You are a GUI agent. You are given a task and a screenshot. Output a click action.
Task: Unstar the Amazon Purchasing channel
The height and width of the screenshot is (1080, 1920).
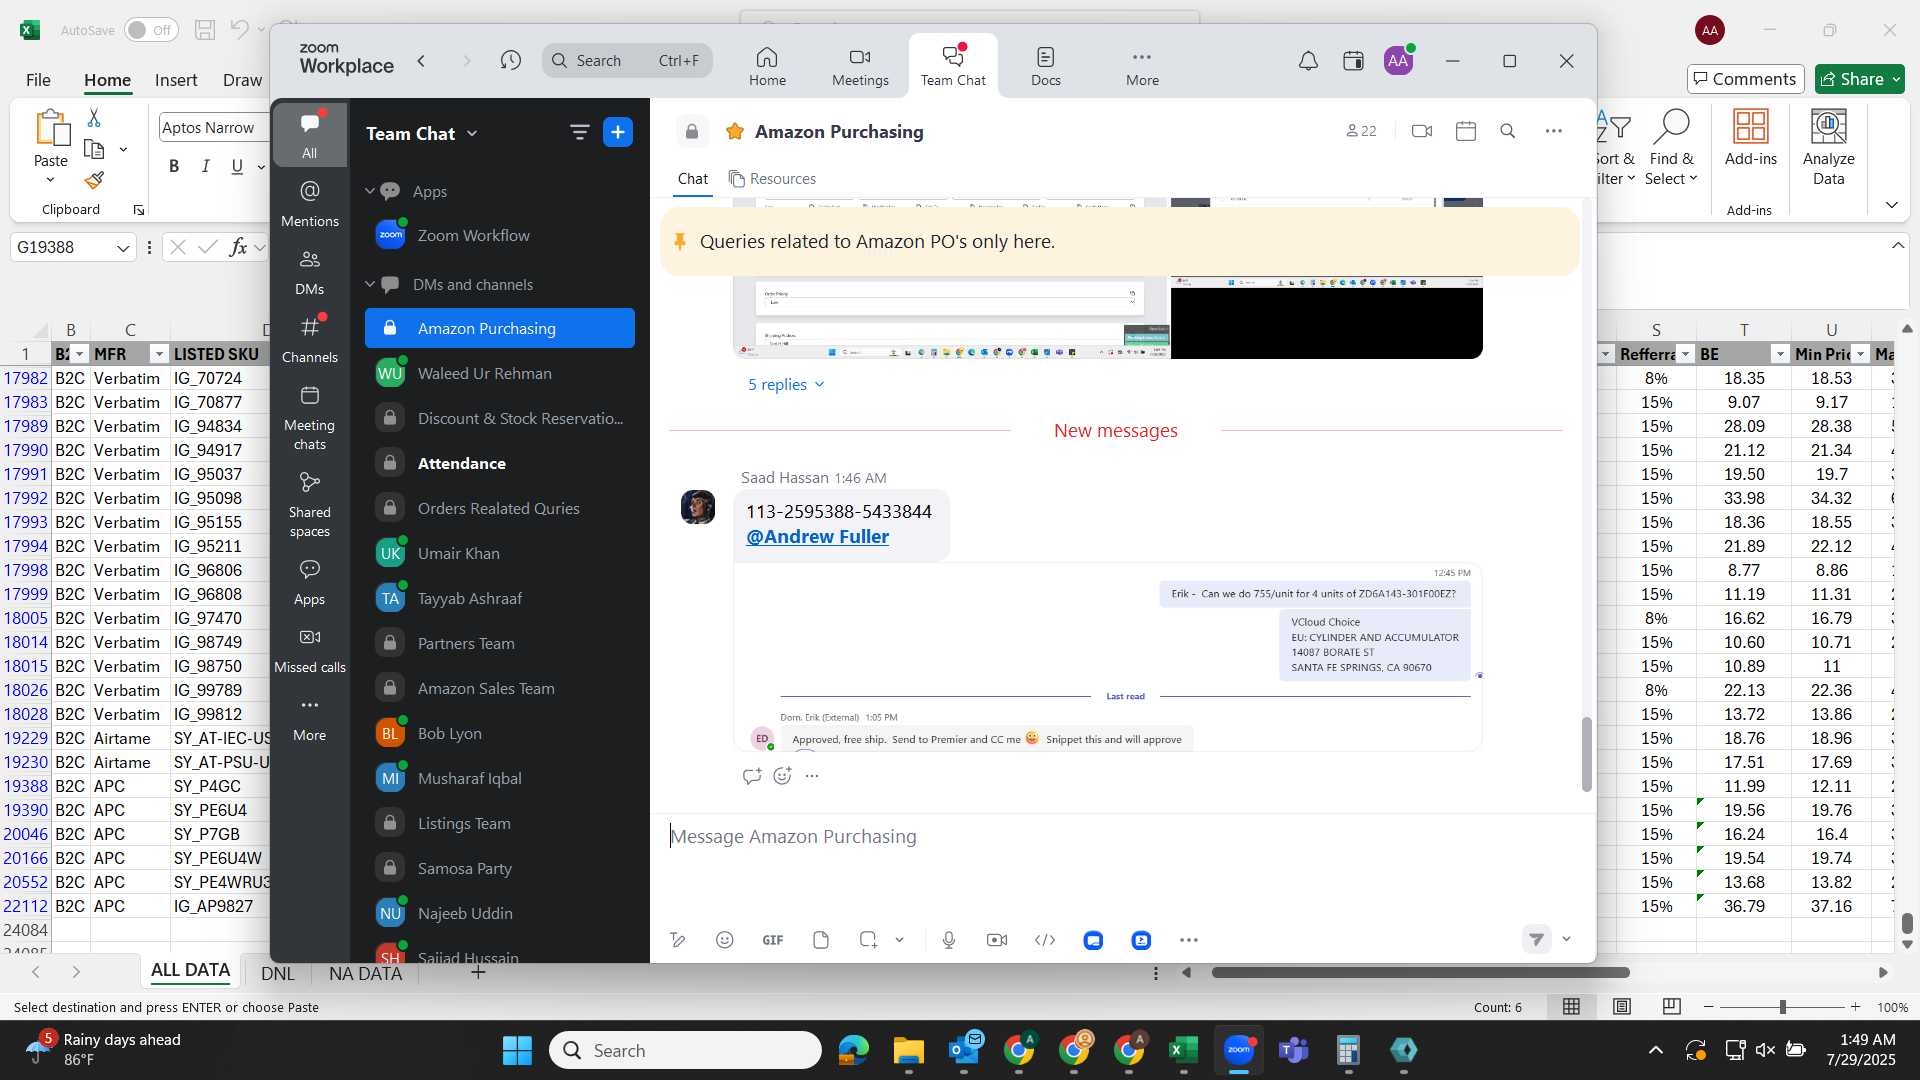(734, 131)
